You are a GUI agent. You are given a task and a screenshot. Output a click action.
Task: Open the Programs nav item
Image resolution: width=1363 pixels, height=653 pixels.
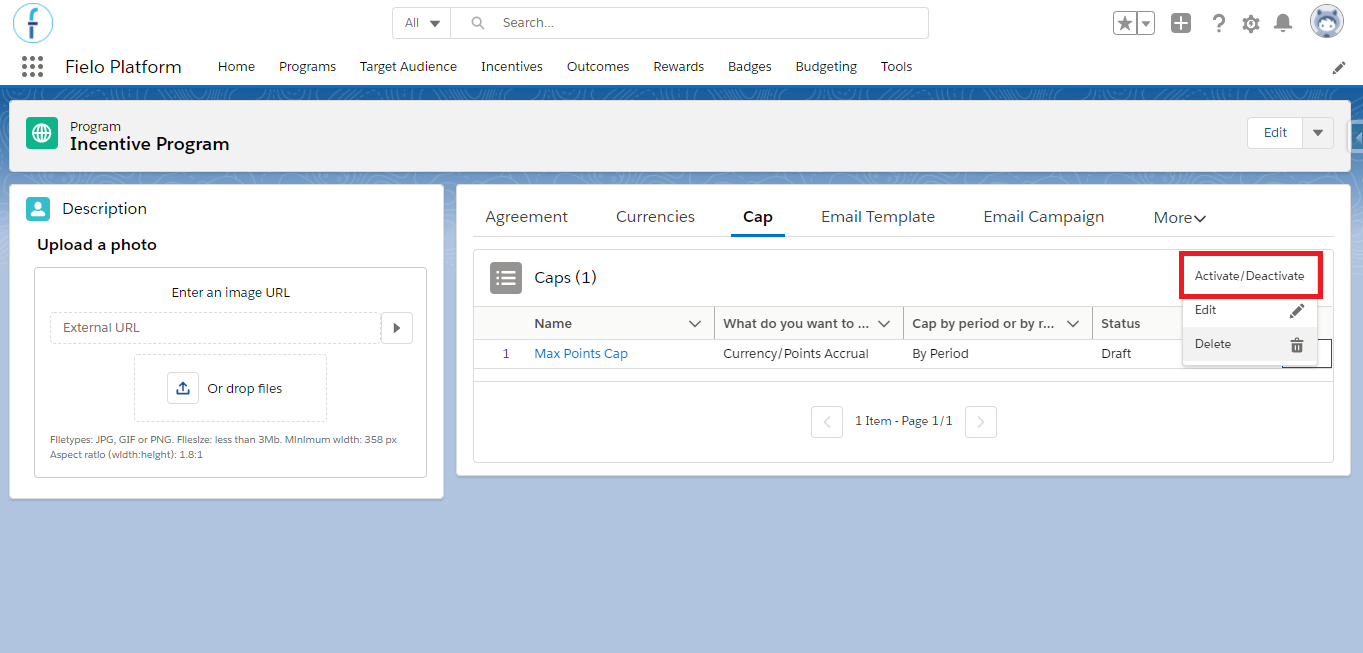click(307, 66)
